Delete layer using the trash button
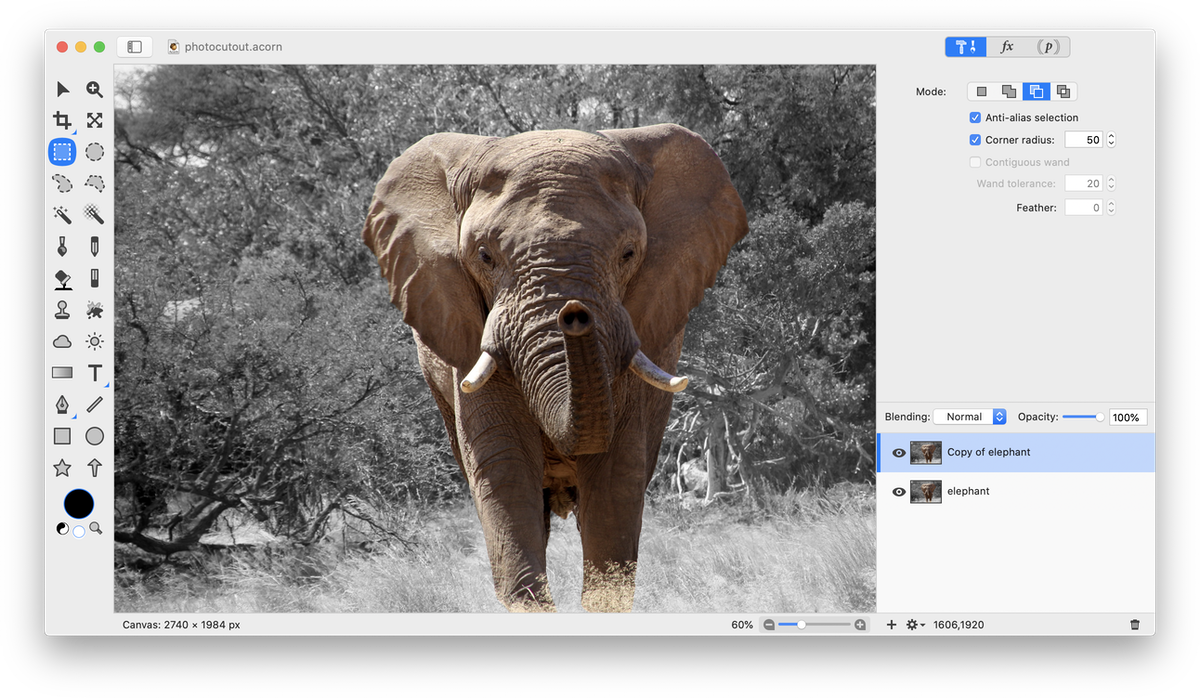Screen dimensions: 1200x698 1134,625
